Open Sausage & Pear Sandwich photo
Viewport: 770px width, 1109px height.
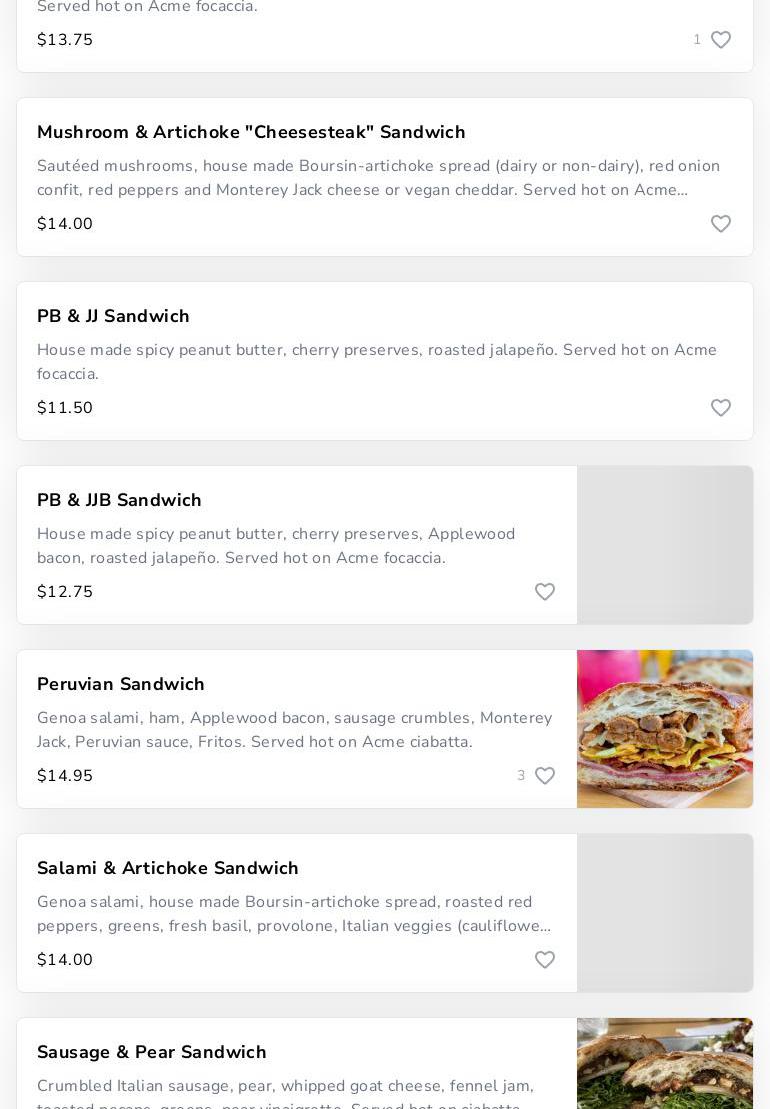(665, 1063)
